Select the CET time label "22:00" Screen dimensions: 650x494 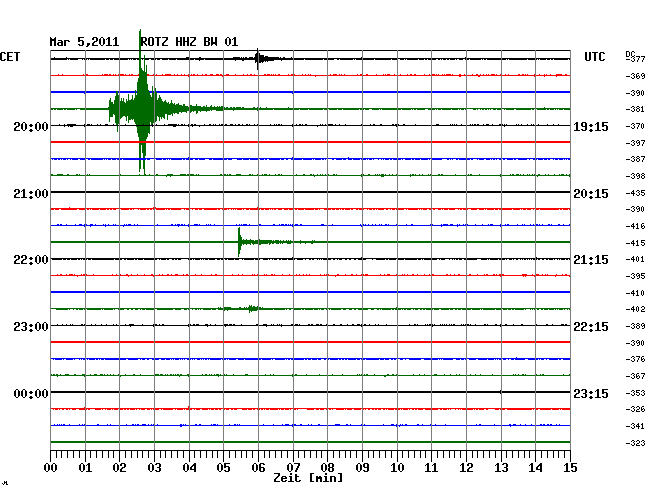tap(31, 260)
